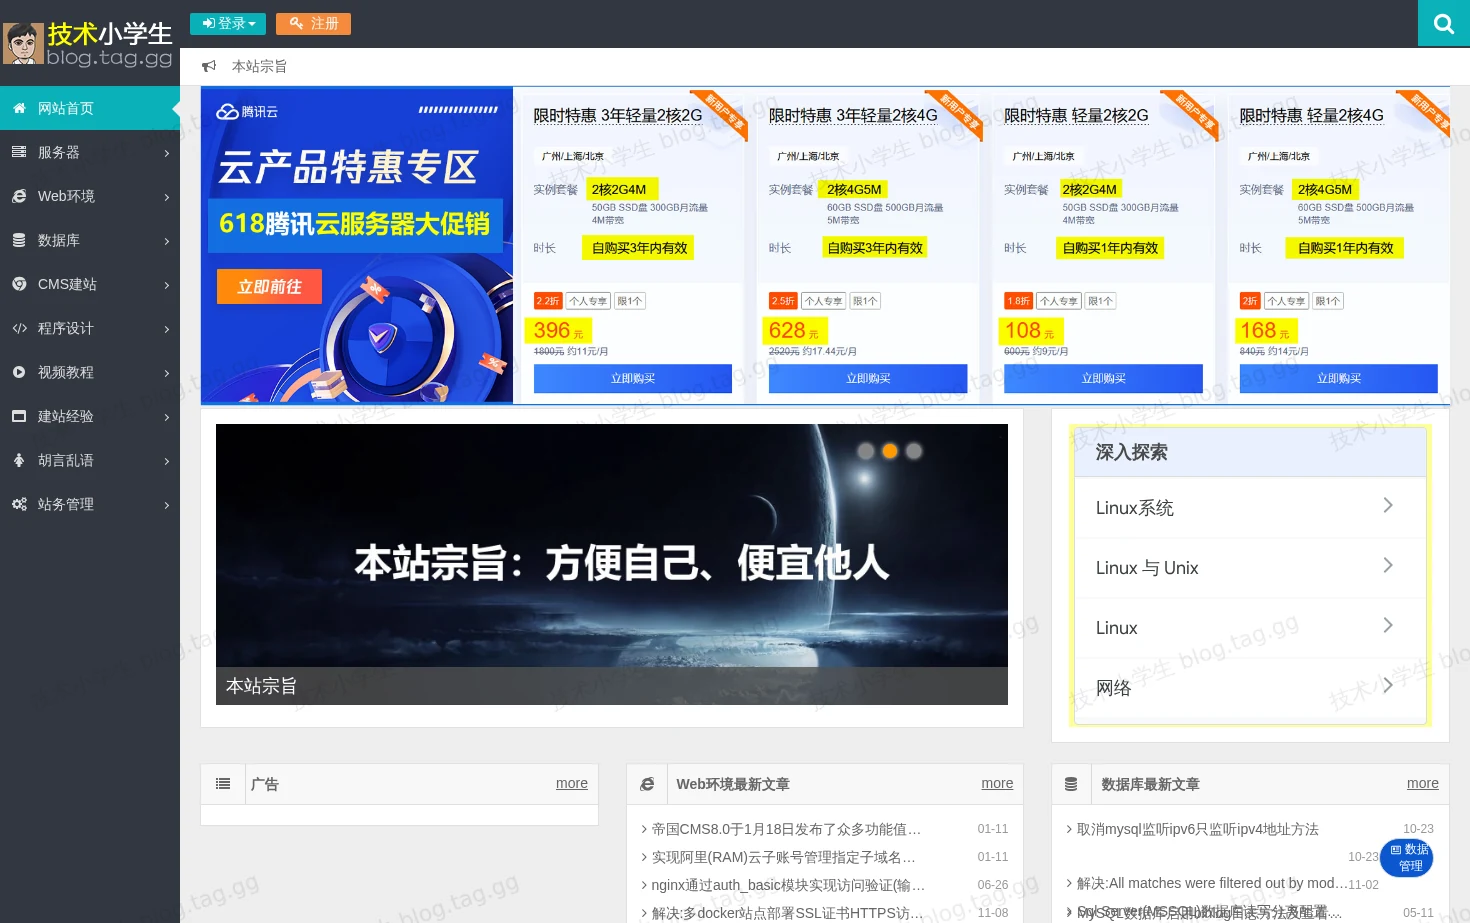Click the browser icon beside Web环境
Viewport: 1470px width, 923px height.
(x=19, y=196)
